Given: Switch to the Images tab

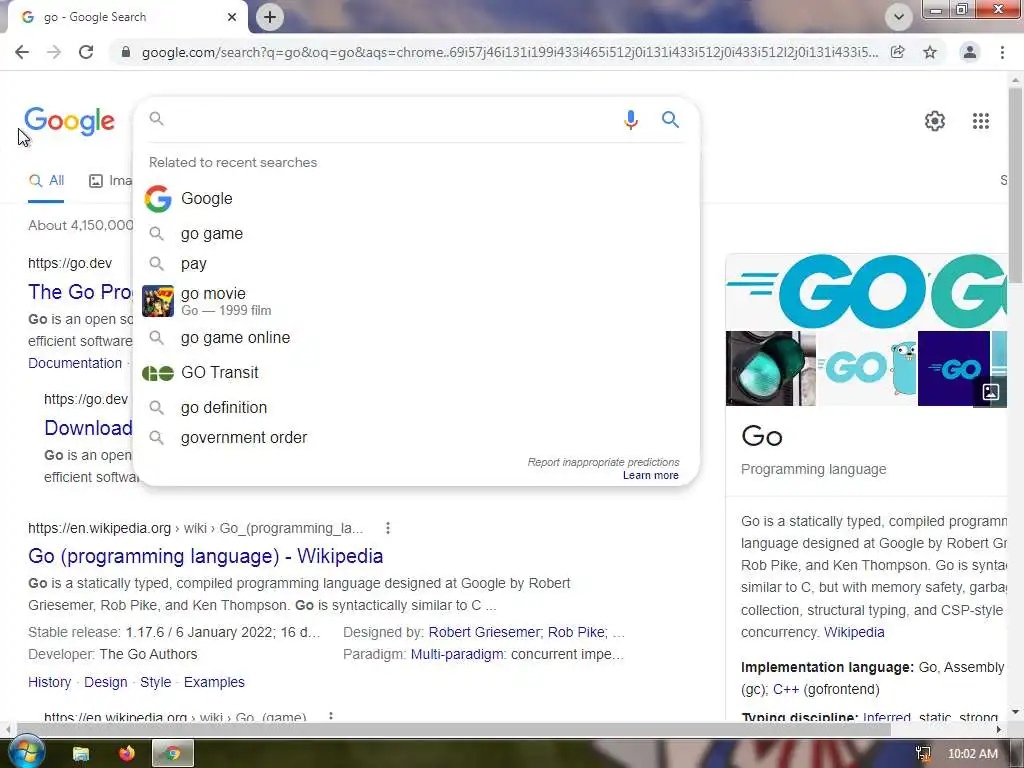Looking at the screenshot, I should pyautogui.click(x=110, y=181).
